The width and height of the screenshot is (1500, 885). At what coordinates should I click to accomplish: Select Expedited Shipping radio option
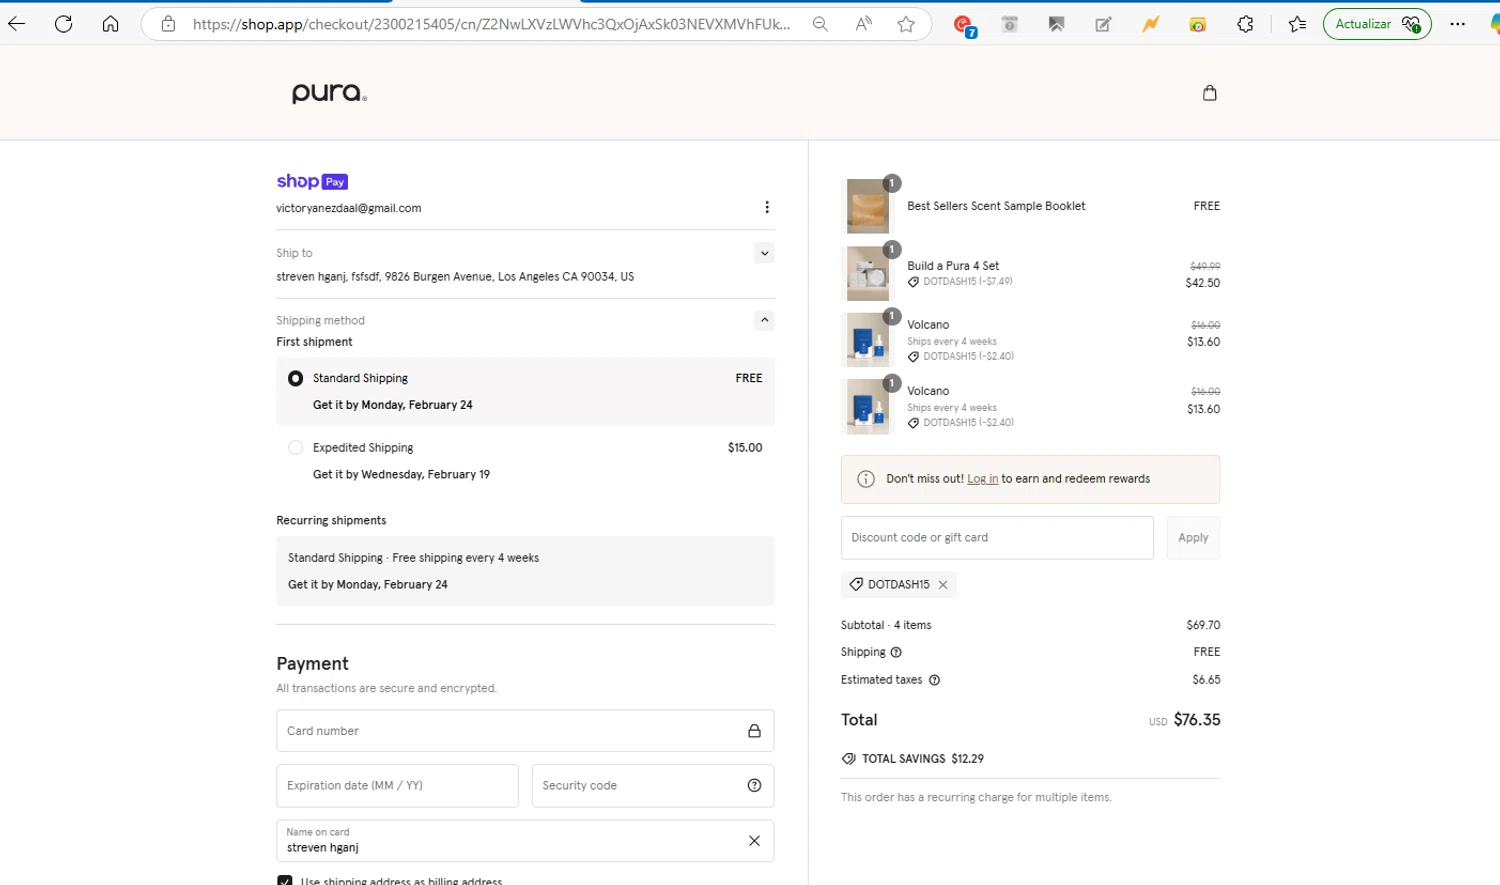pyautogui.click(x=295, y=448)
